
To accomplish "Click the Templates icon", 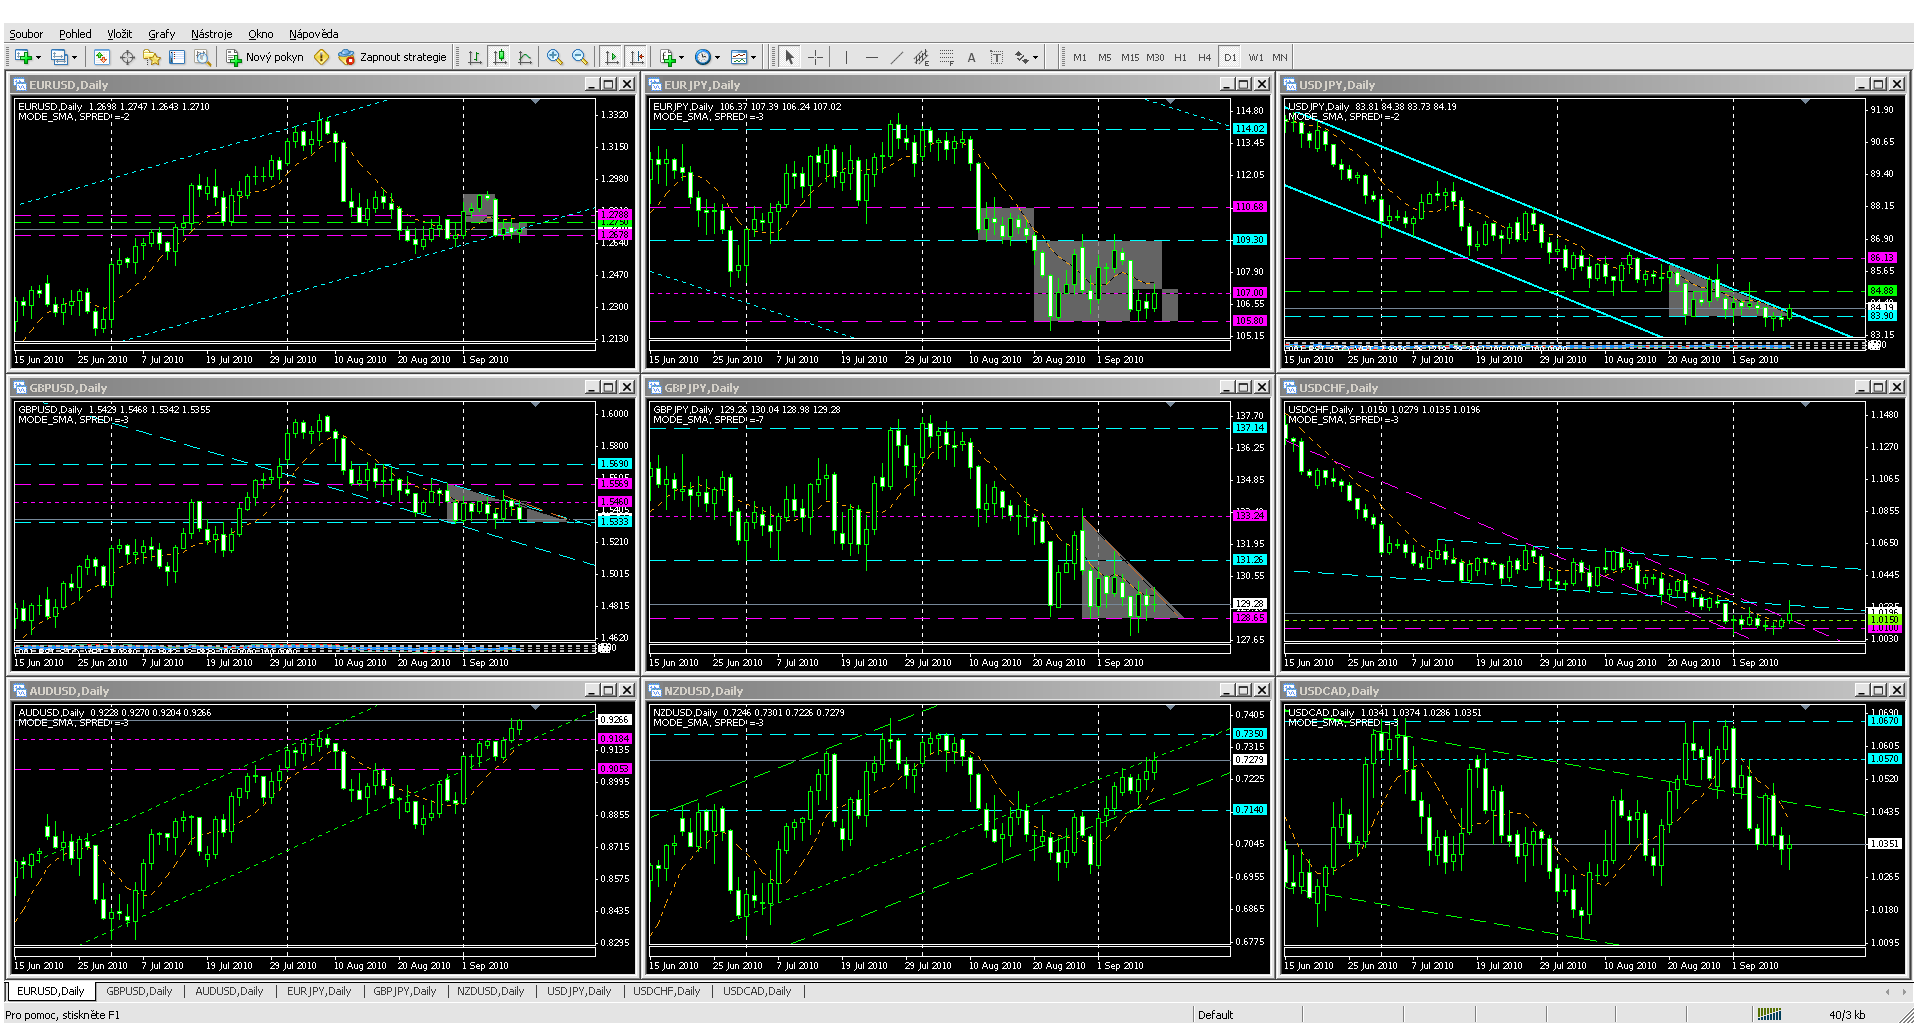I will click(x=739, y=57).
